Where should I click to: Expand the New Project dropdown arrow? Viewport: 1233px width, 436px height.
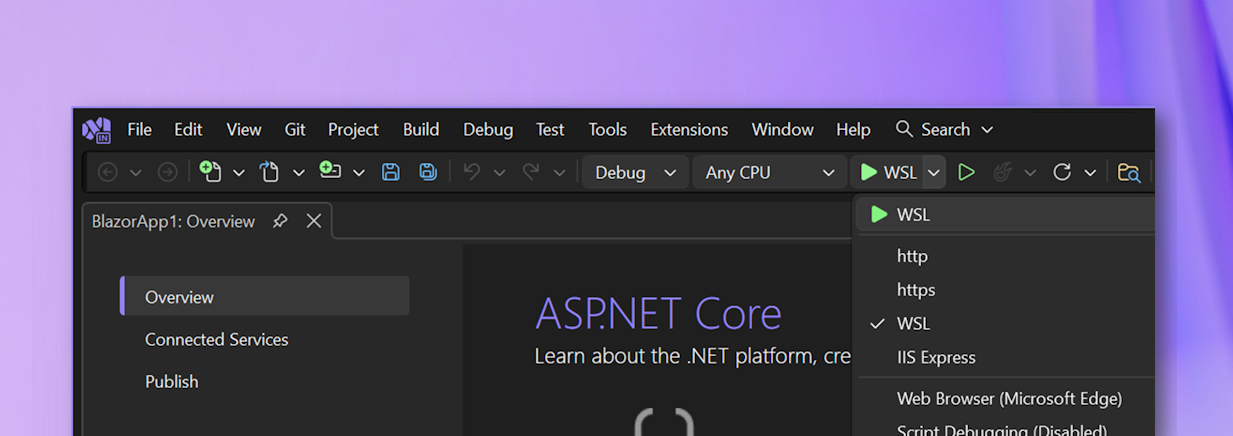(239, 173)
